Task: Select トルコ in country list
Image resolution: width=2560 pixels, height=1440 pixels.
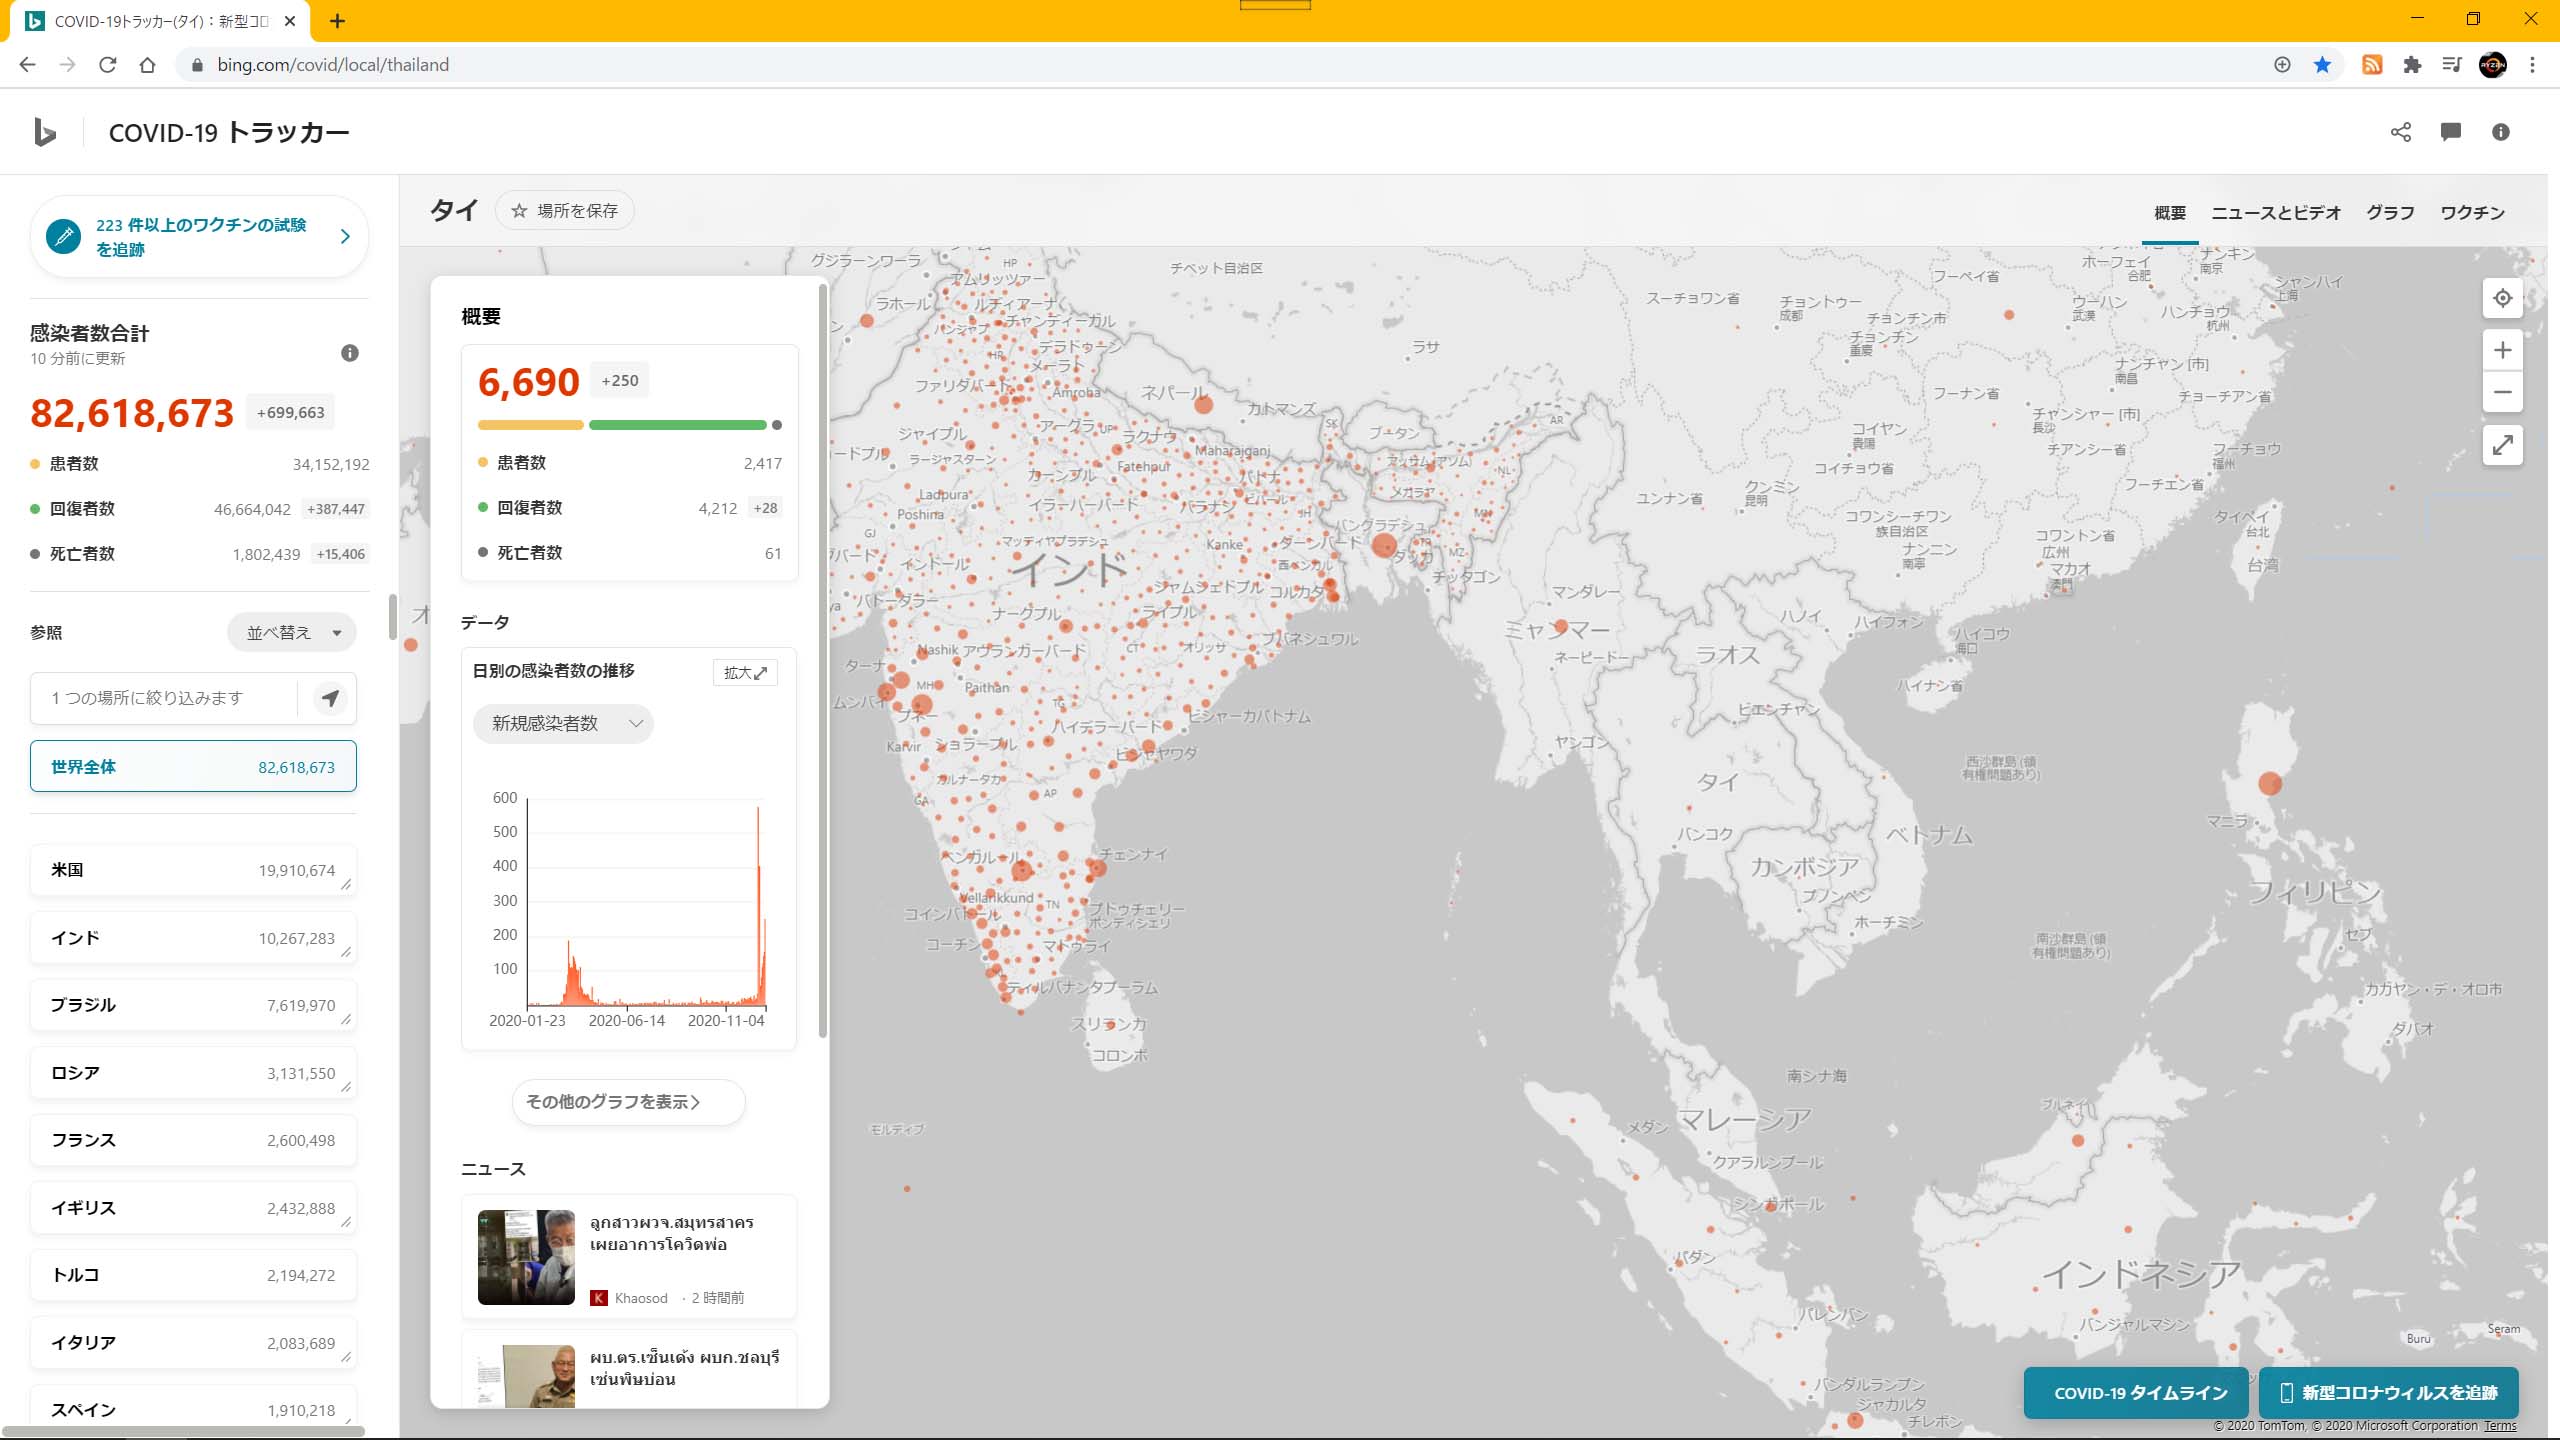Action: [x=193, y=1275]
